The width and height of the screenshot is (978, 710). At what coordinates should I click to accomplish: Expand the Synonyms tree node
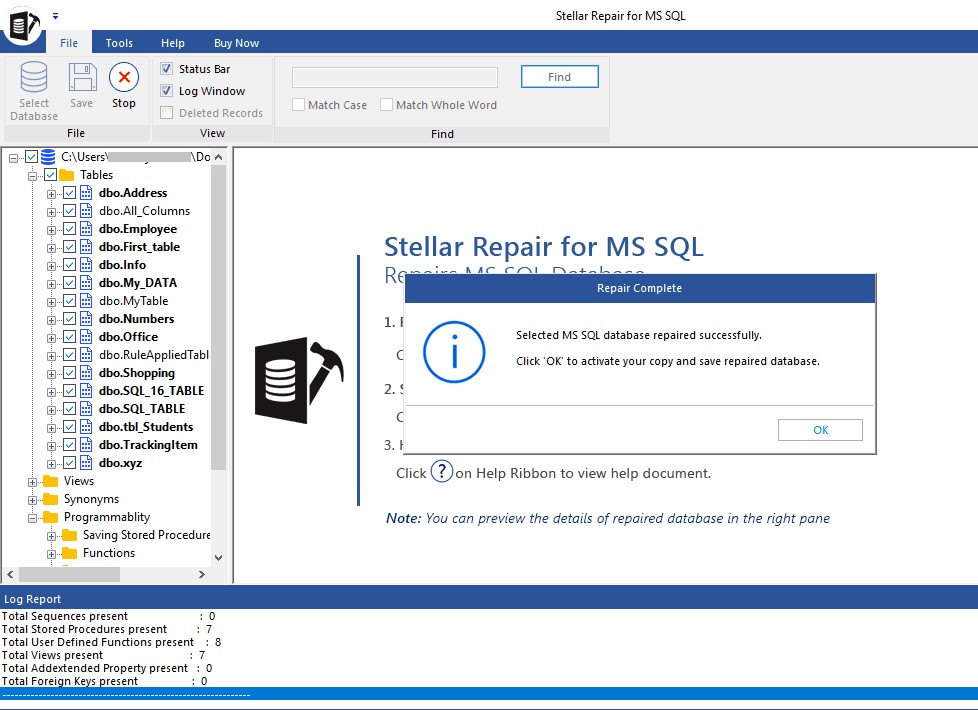tap(33, 499)
